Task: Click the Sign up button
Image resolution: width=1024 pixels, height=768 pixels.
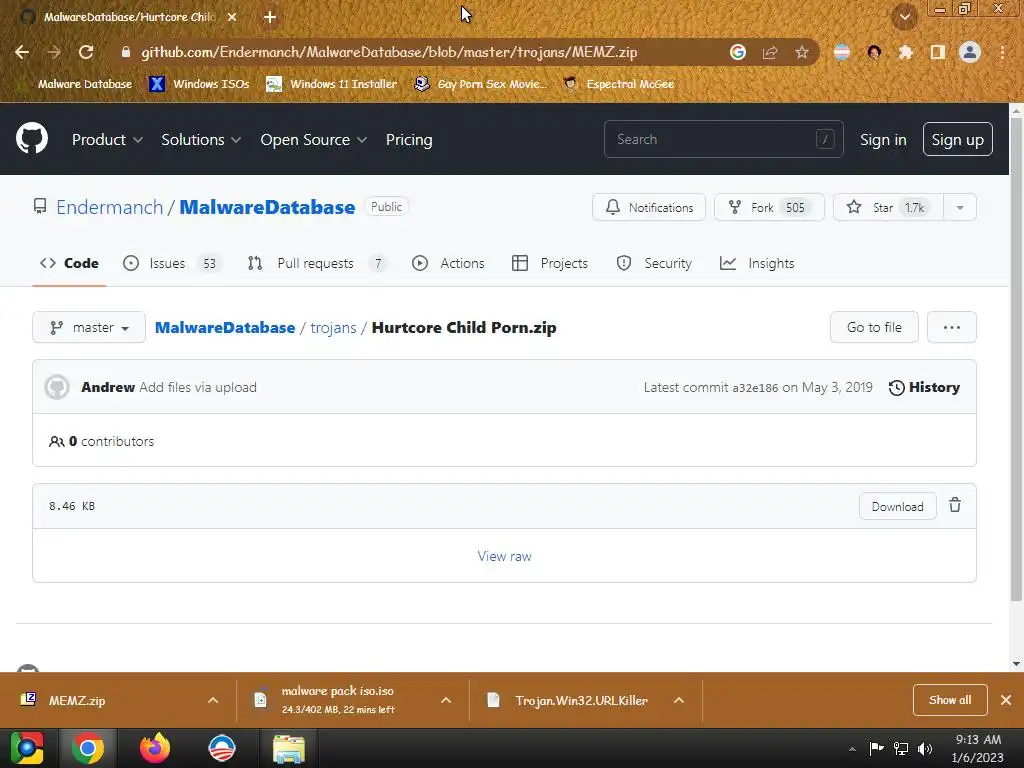Action: 957,139
